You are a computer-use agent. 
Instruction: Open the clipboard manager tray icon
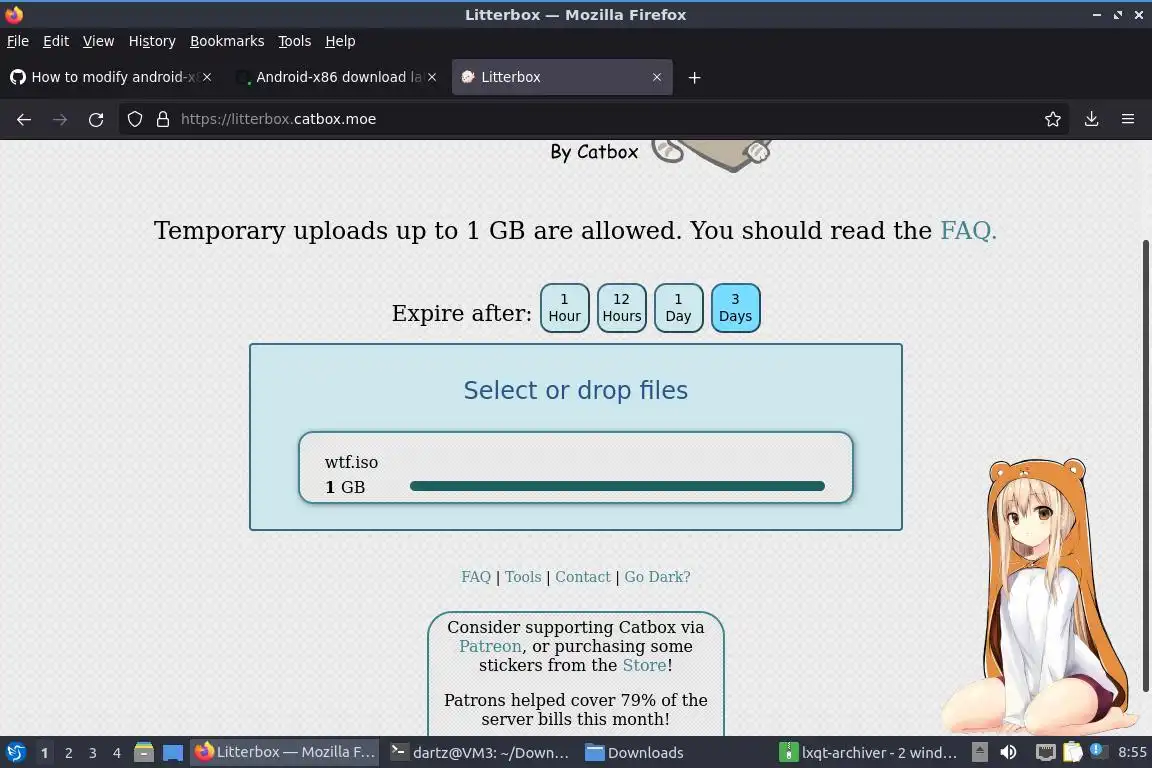[1073, 752]
